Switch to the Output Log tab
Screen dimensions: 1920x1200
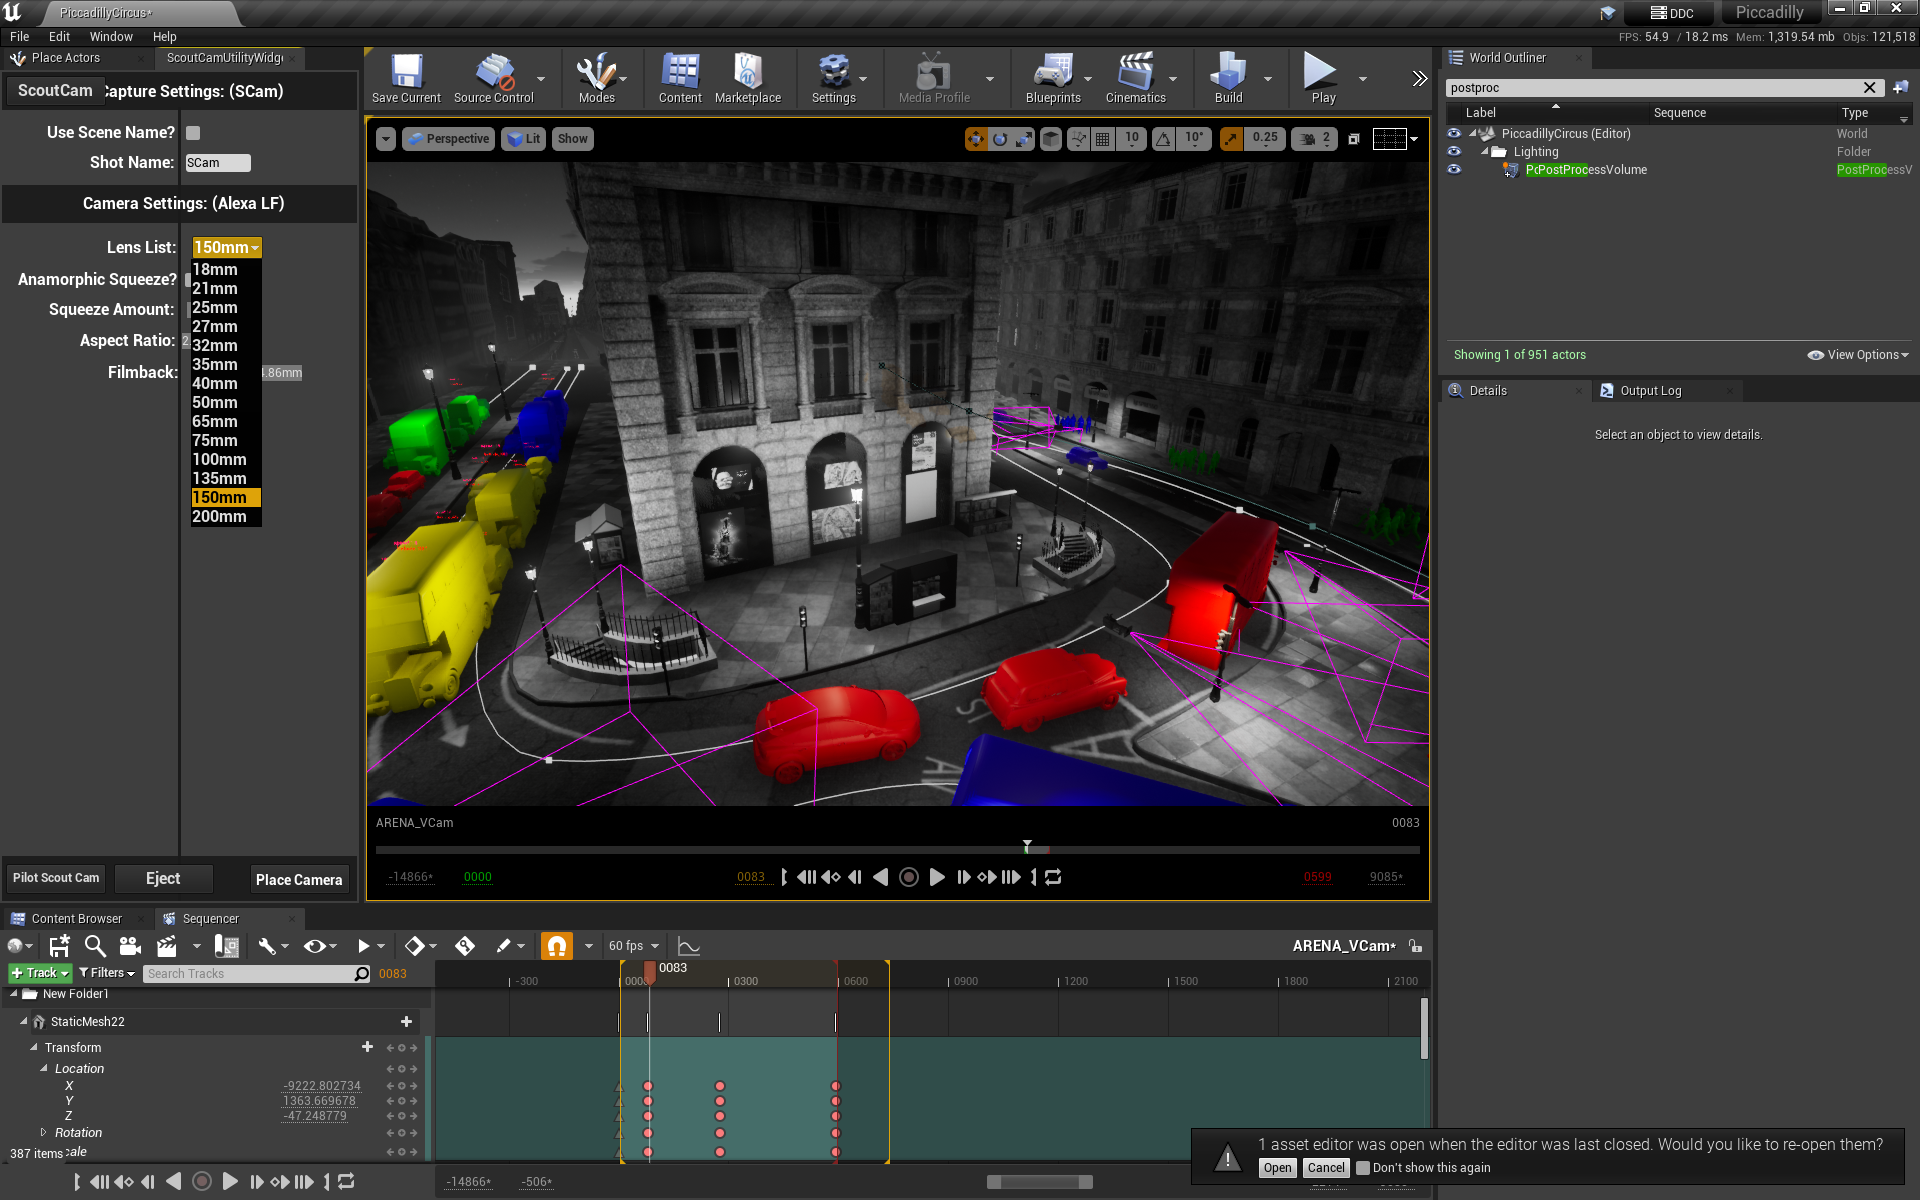pos(1650,391)
